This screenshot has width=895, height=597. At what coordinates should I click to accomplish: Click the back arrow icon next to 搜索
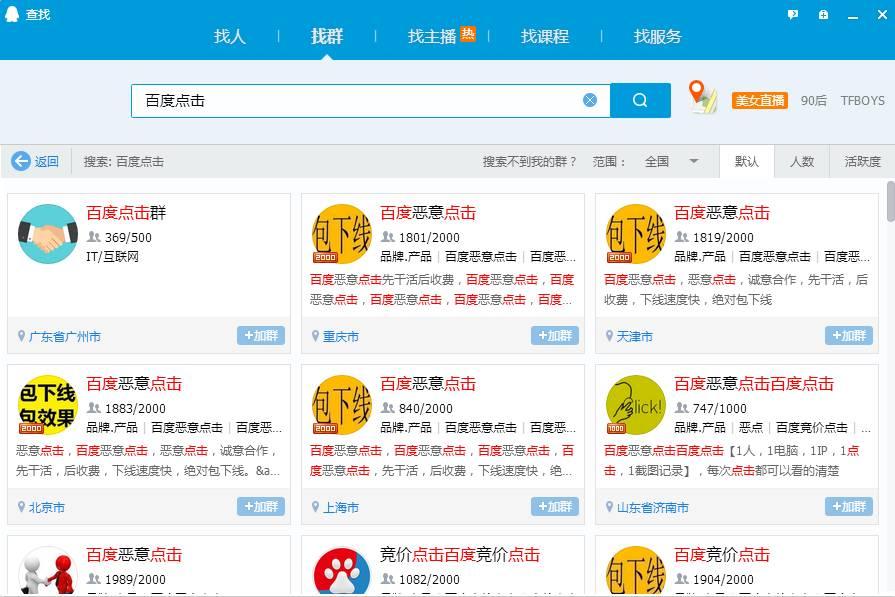(x=21, y=161)
